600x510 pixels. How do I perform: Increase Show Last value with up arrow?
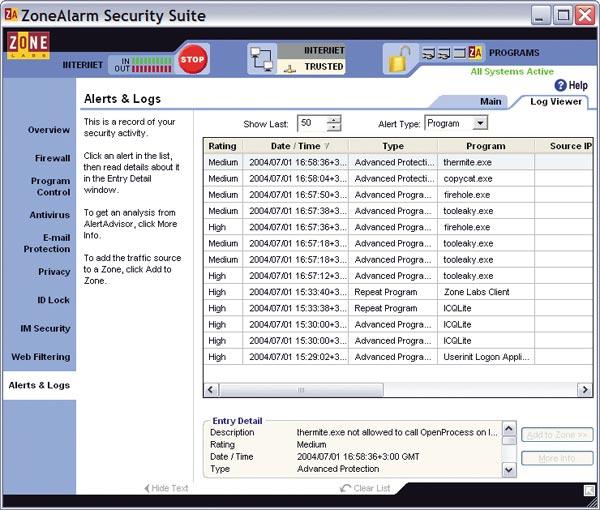click(334, 119)
